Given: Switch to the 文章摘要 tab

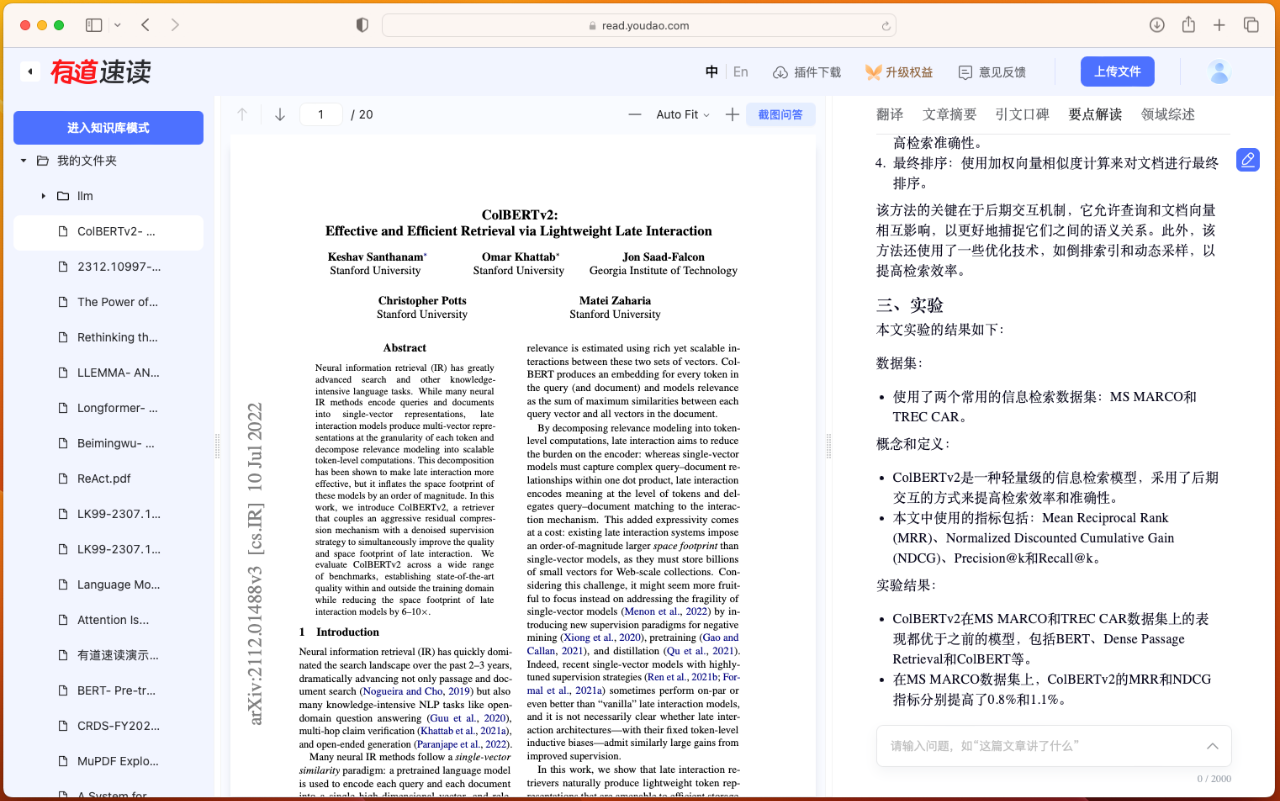Looking at the screenshot, I should pos(949,114).
